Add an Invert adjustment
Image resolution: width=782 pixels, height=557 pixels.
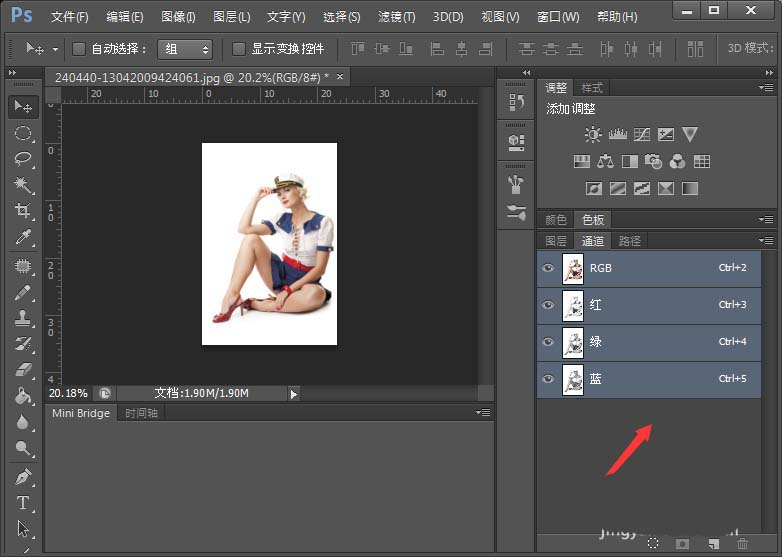coord(593,188)
